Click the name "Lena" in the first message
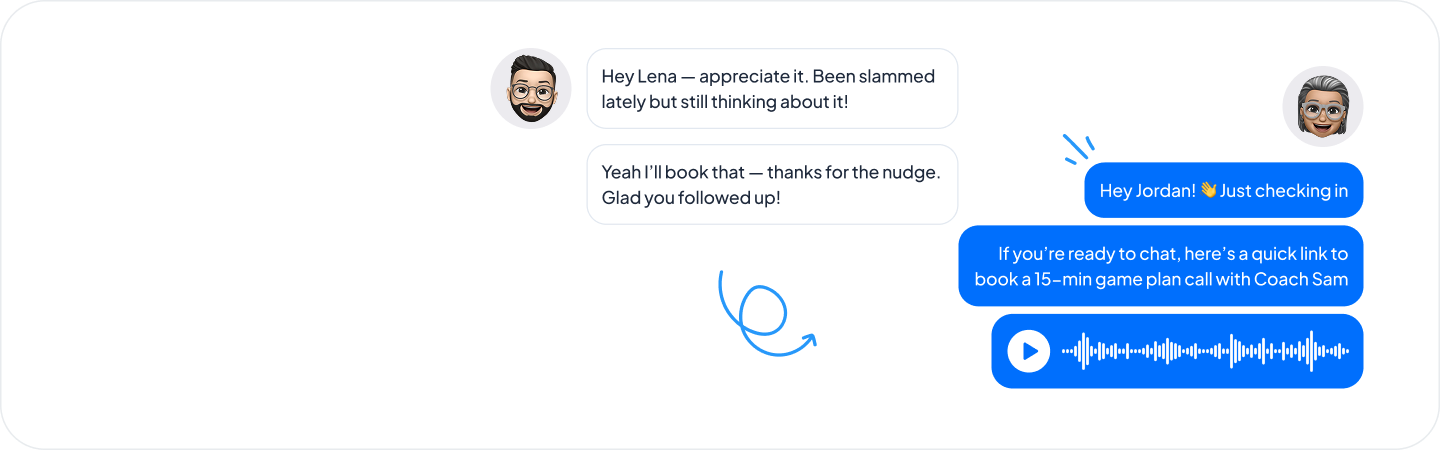 (657, 75)
